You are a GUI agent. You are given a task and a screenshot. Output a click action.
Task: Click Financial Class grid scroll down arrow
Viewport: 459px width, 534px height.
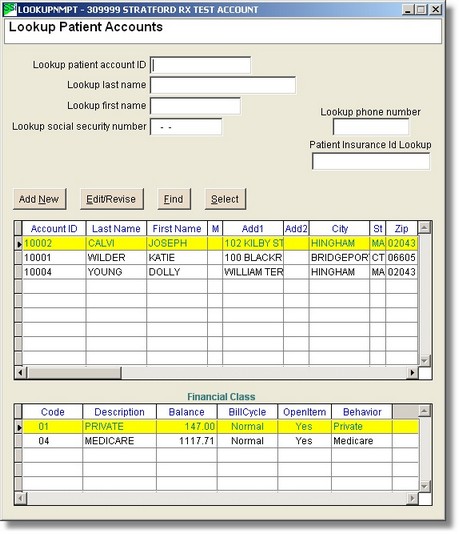point(424,486)
